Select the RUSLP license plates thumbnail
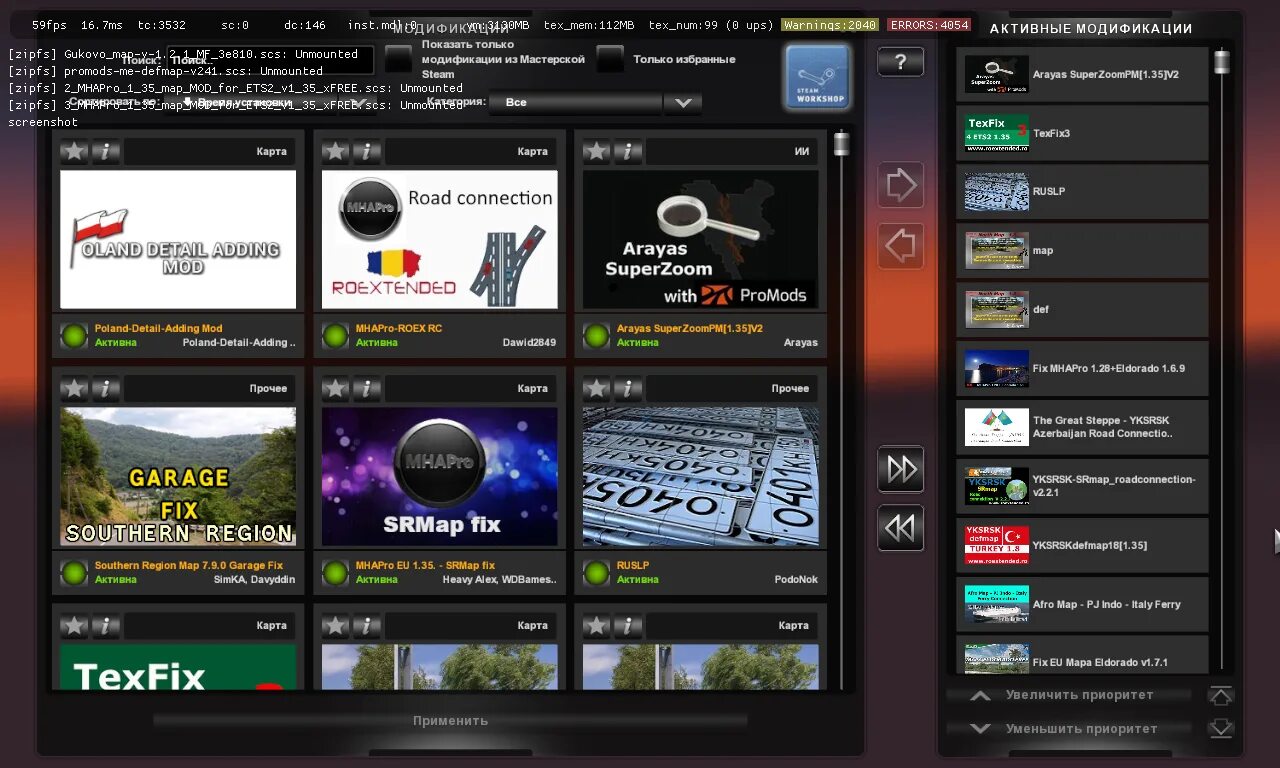Viewport: 1280px width, 768px height. (x=700, y=476)
